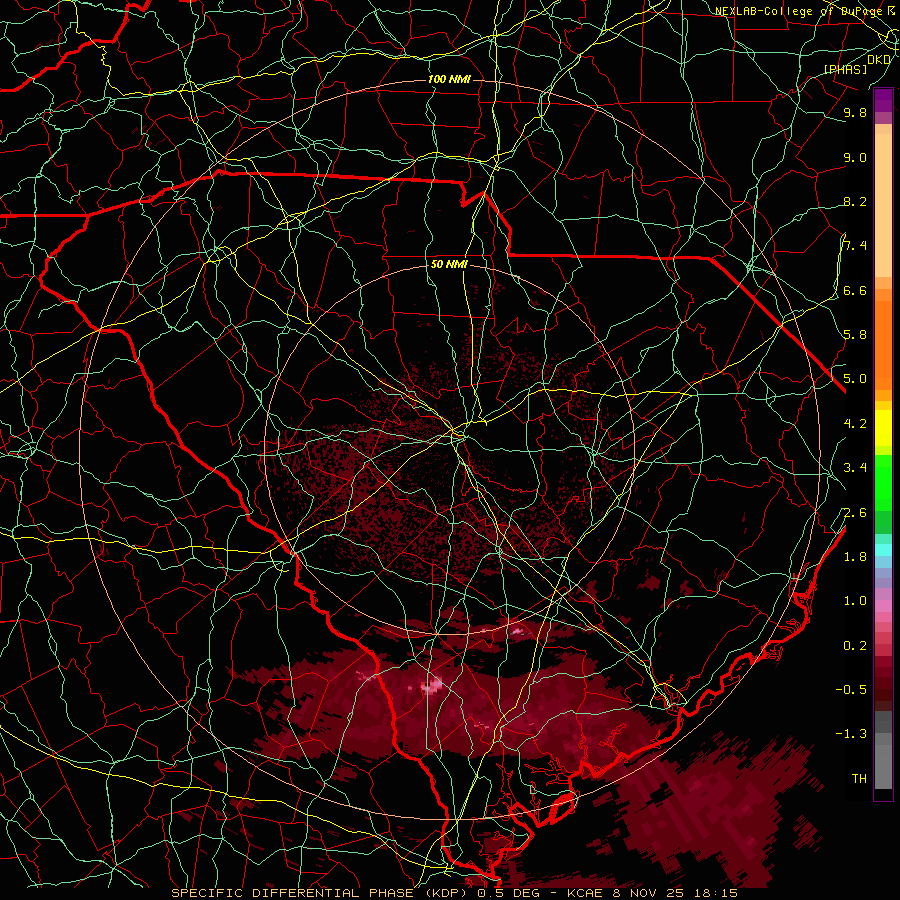Select the bright green segment of the color scale

[883, 485]
